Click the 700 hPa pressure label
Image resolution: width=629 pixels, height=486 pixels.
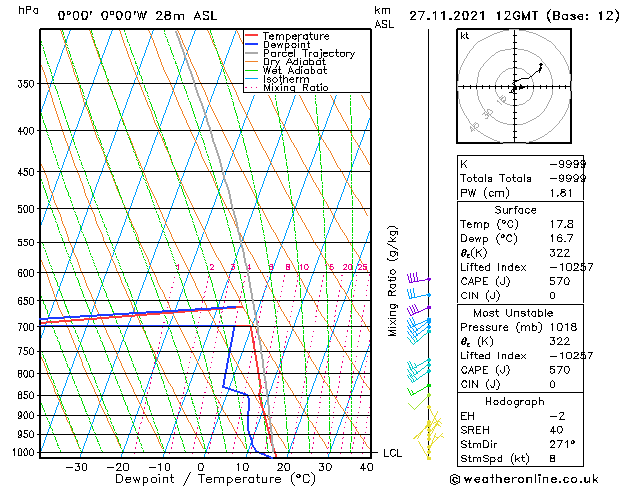pos(26,327)
